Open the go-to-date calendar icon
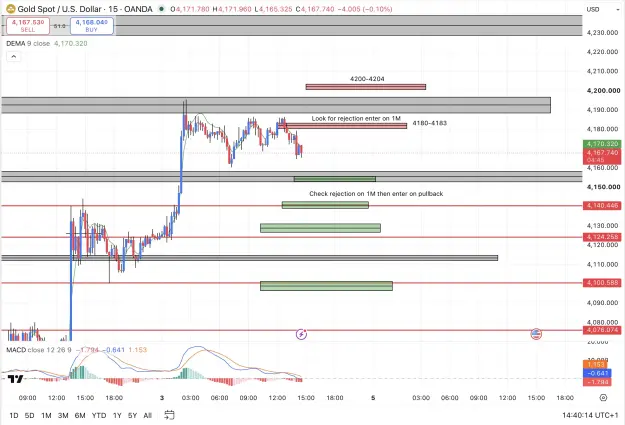625x425 pixels. [169, 415]
